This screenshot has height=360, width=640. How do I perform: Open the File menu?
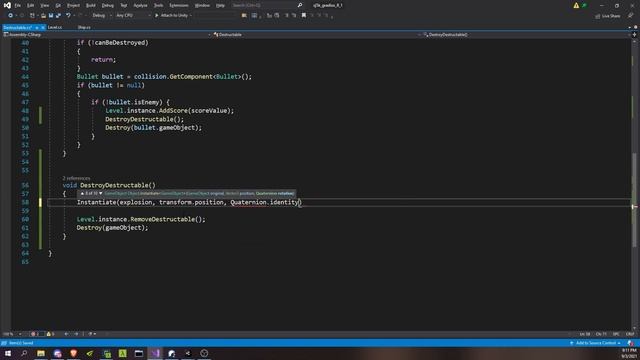coord(18,6)
